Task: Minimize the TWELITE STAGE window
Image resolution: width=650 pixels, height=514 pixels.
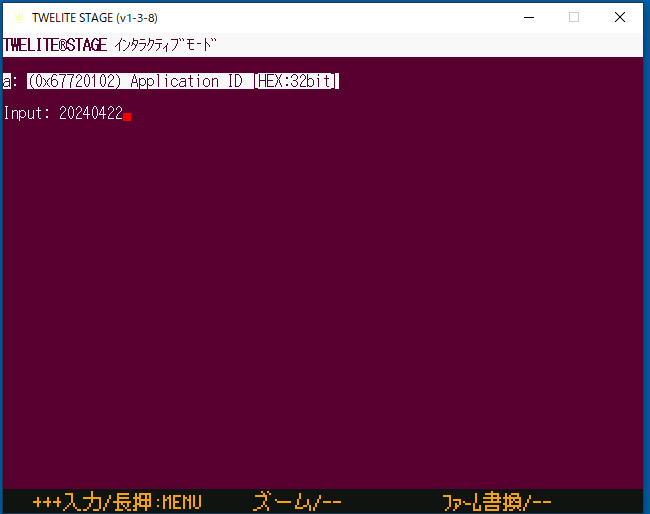Action: (x=529, y=17)
